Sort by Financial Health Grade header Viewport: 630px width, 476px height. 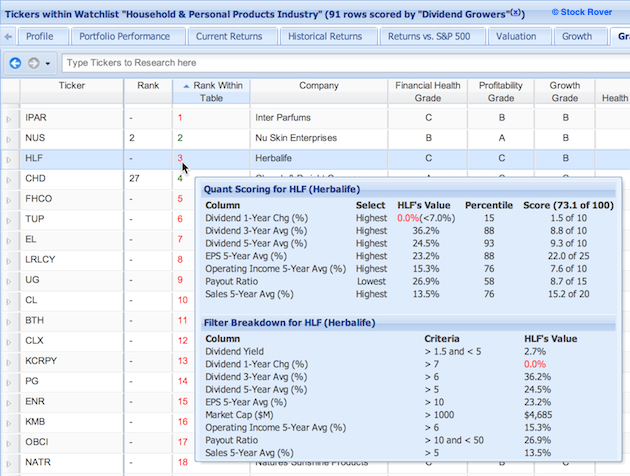tap(428, 92)
